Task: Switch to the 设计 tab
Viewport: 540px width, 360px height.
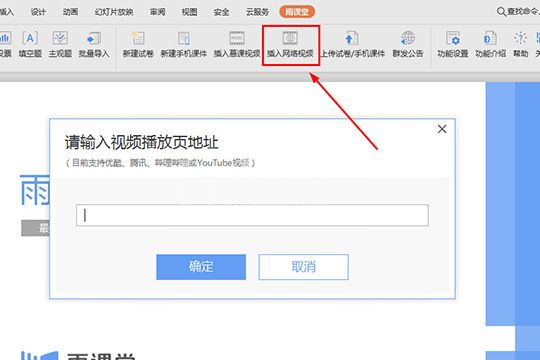Action: [x=38, y=12]
